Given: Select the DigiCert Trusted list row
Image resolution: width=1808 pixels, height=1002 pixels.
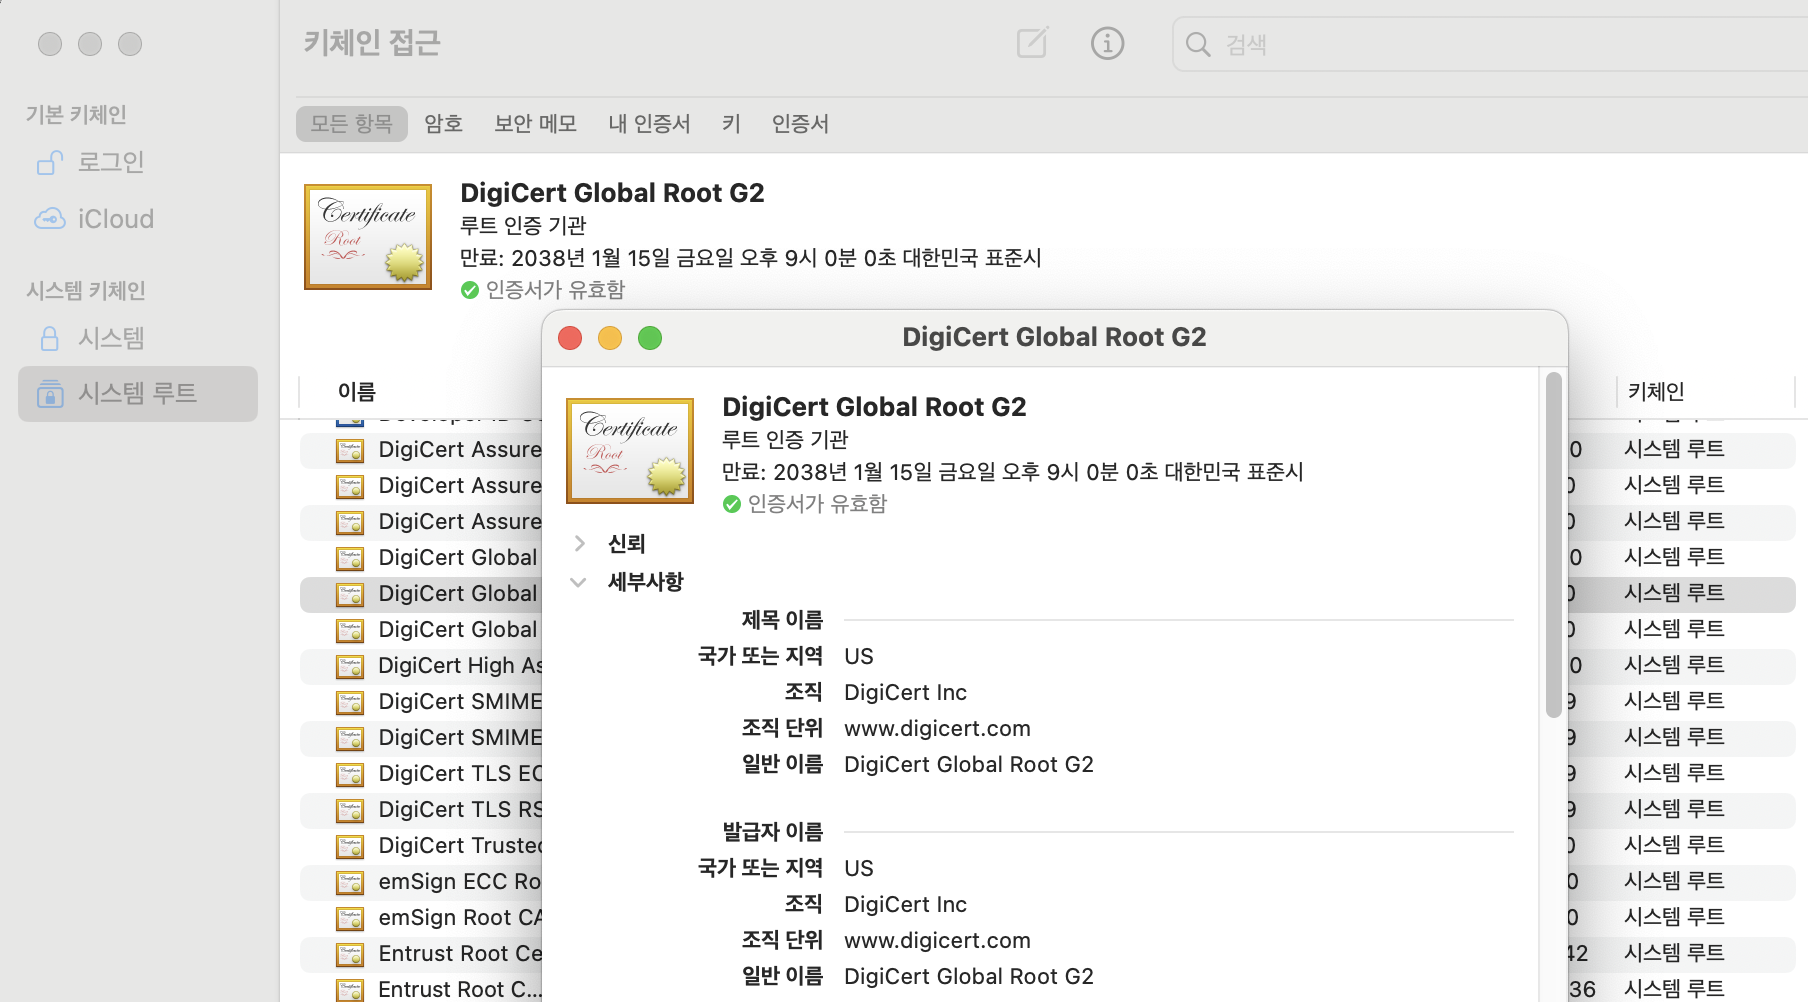Looking at the screenshot, I should pos(421,846).
